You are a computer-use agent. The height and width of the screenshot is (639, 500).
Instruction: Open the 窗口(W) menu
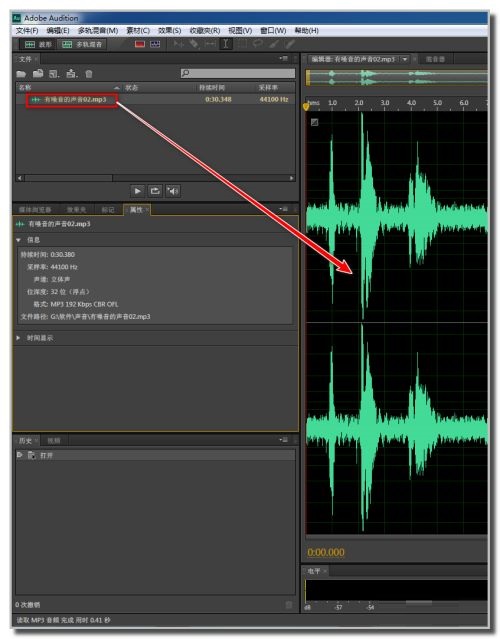[x=273, y=31]
